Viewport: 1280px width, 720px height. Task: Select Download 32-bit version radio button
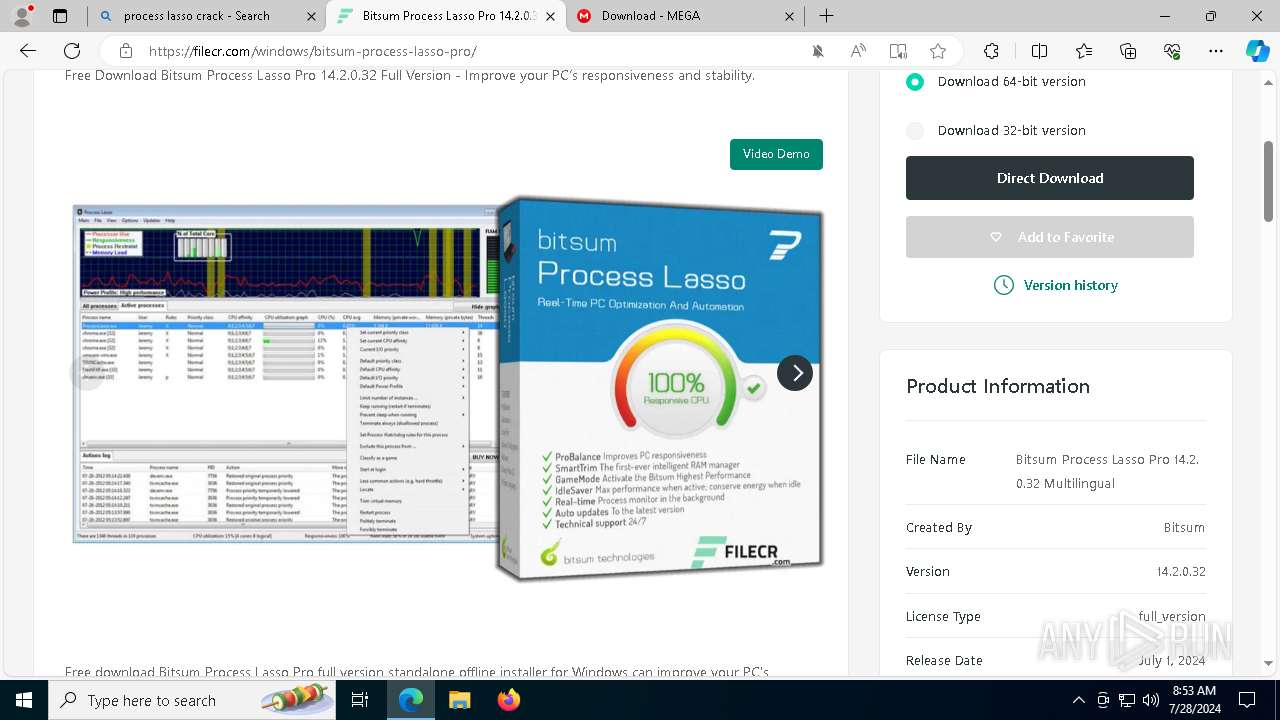point(915,131)
